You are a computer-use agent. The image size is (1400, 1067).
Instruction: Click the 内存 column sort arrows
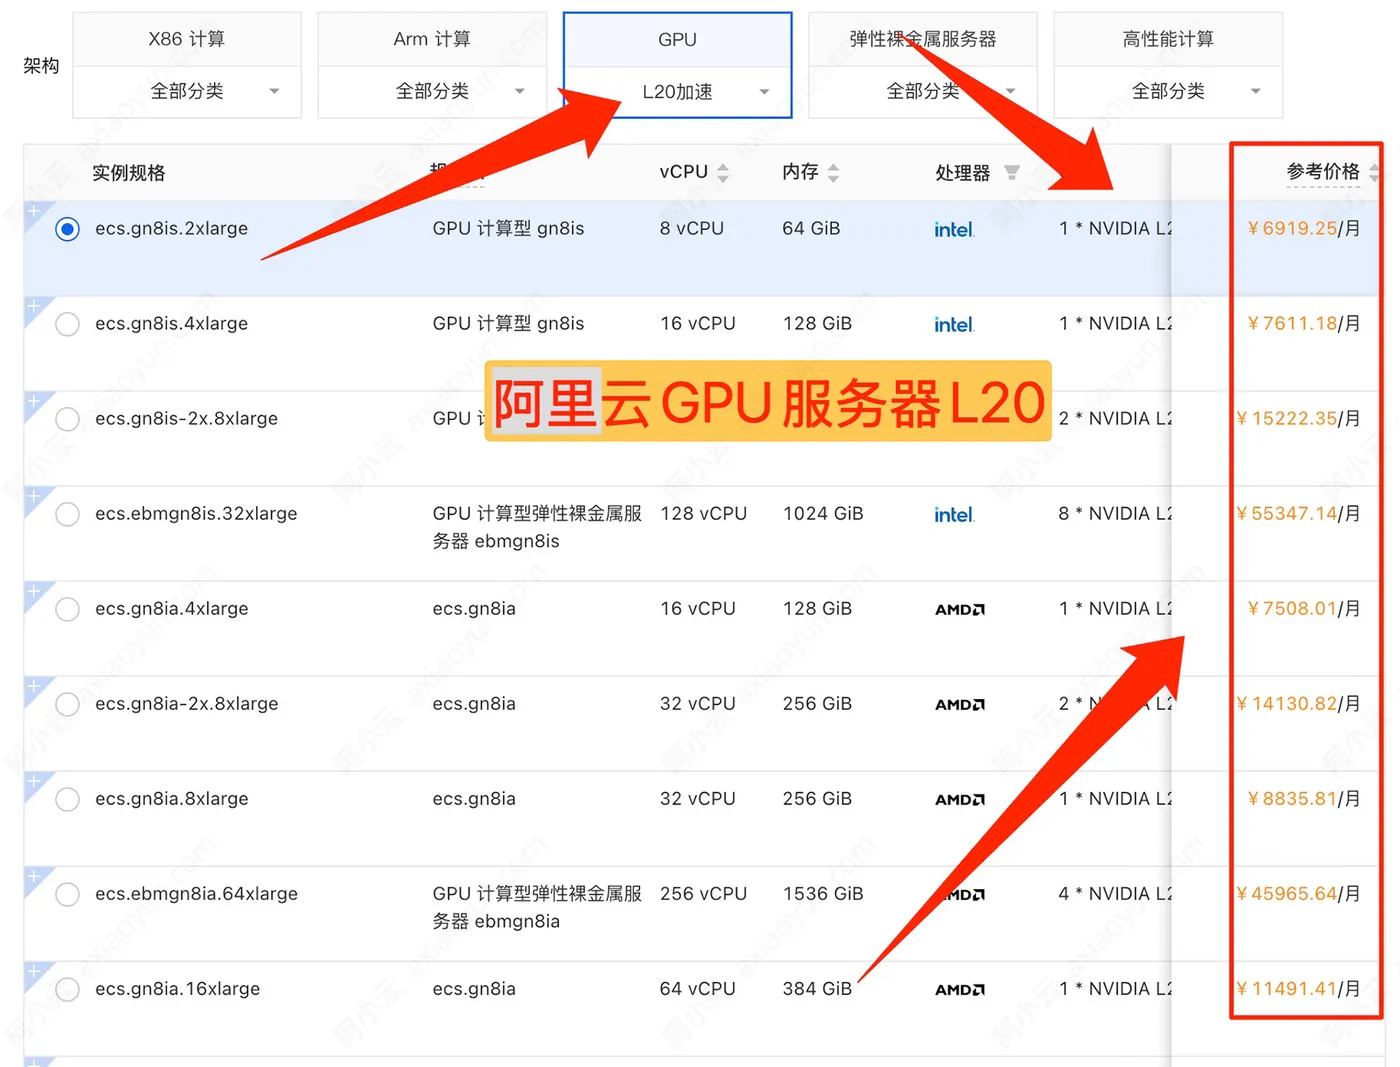click(x=833, y=173)
